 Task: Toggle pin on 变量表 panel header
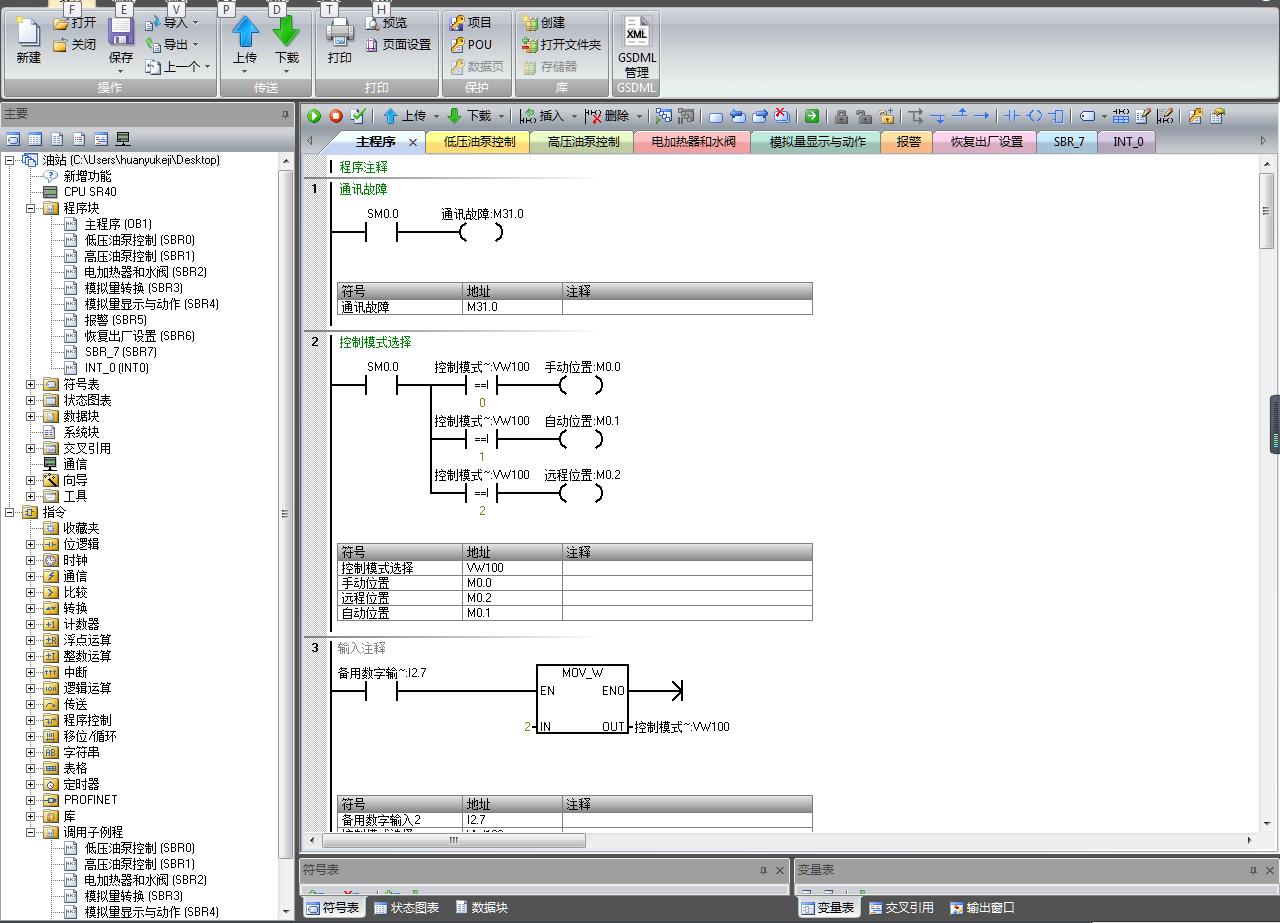click(1252, 870)
